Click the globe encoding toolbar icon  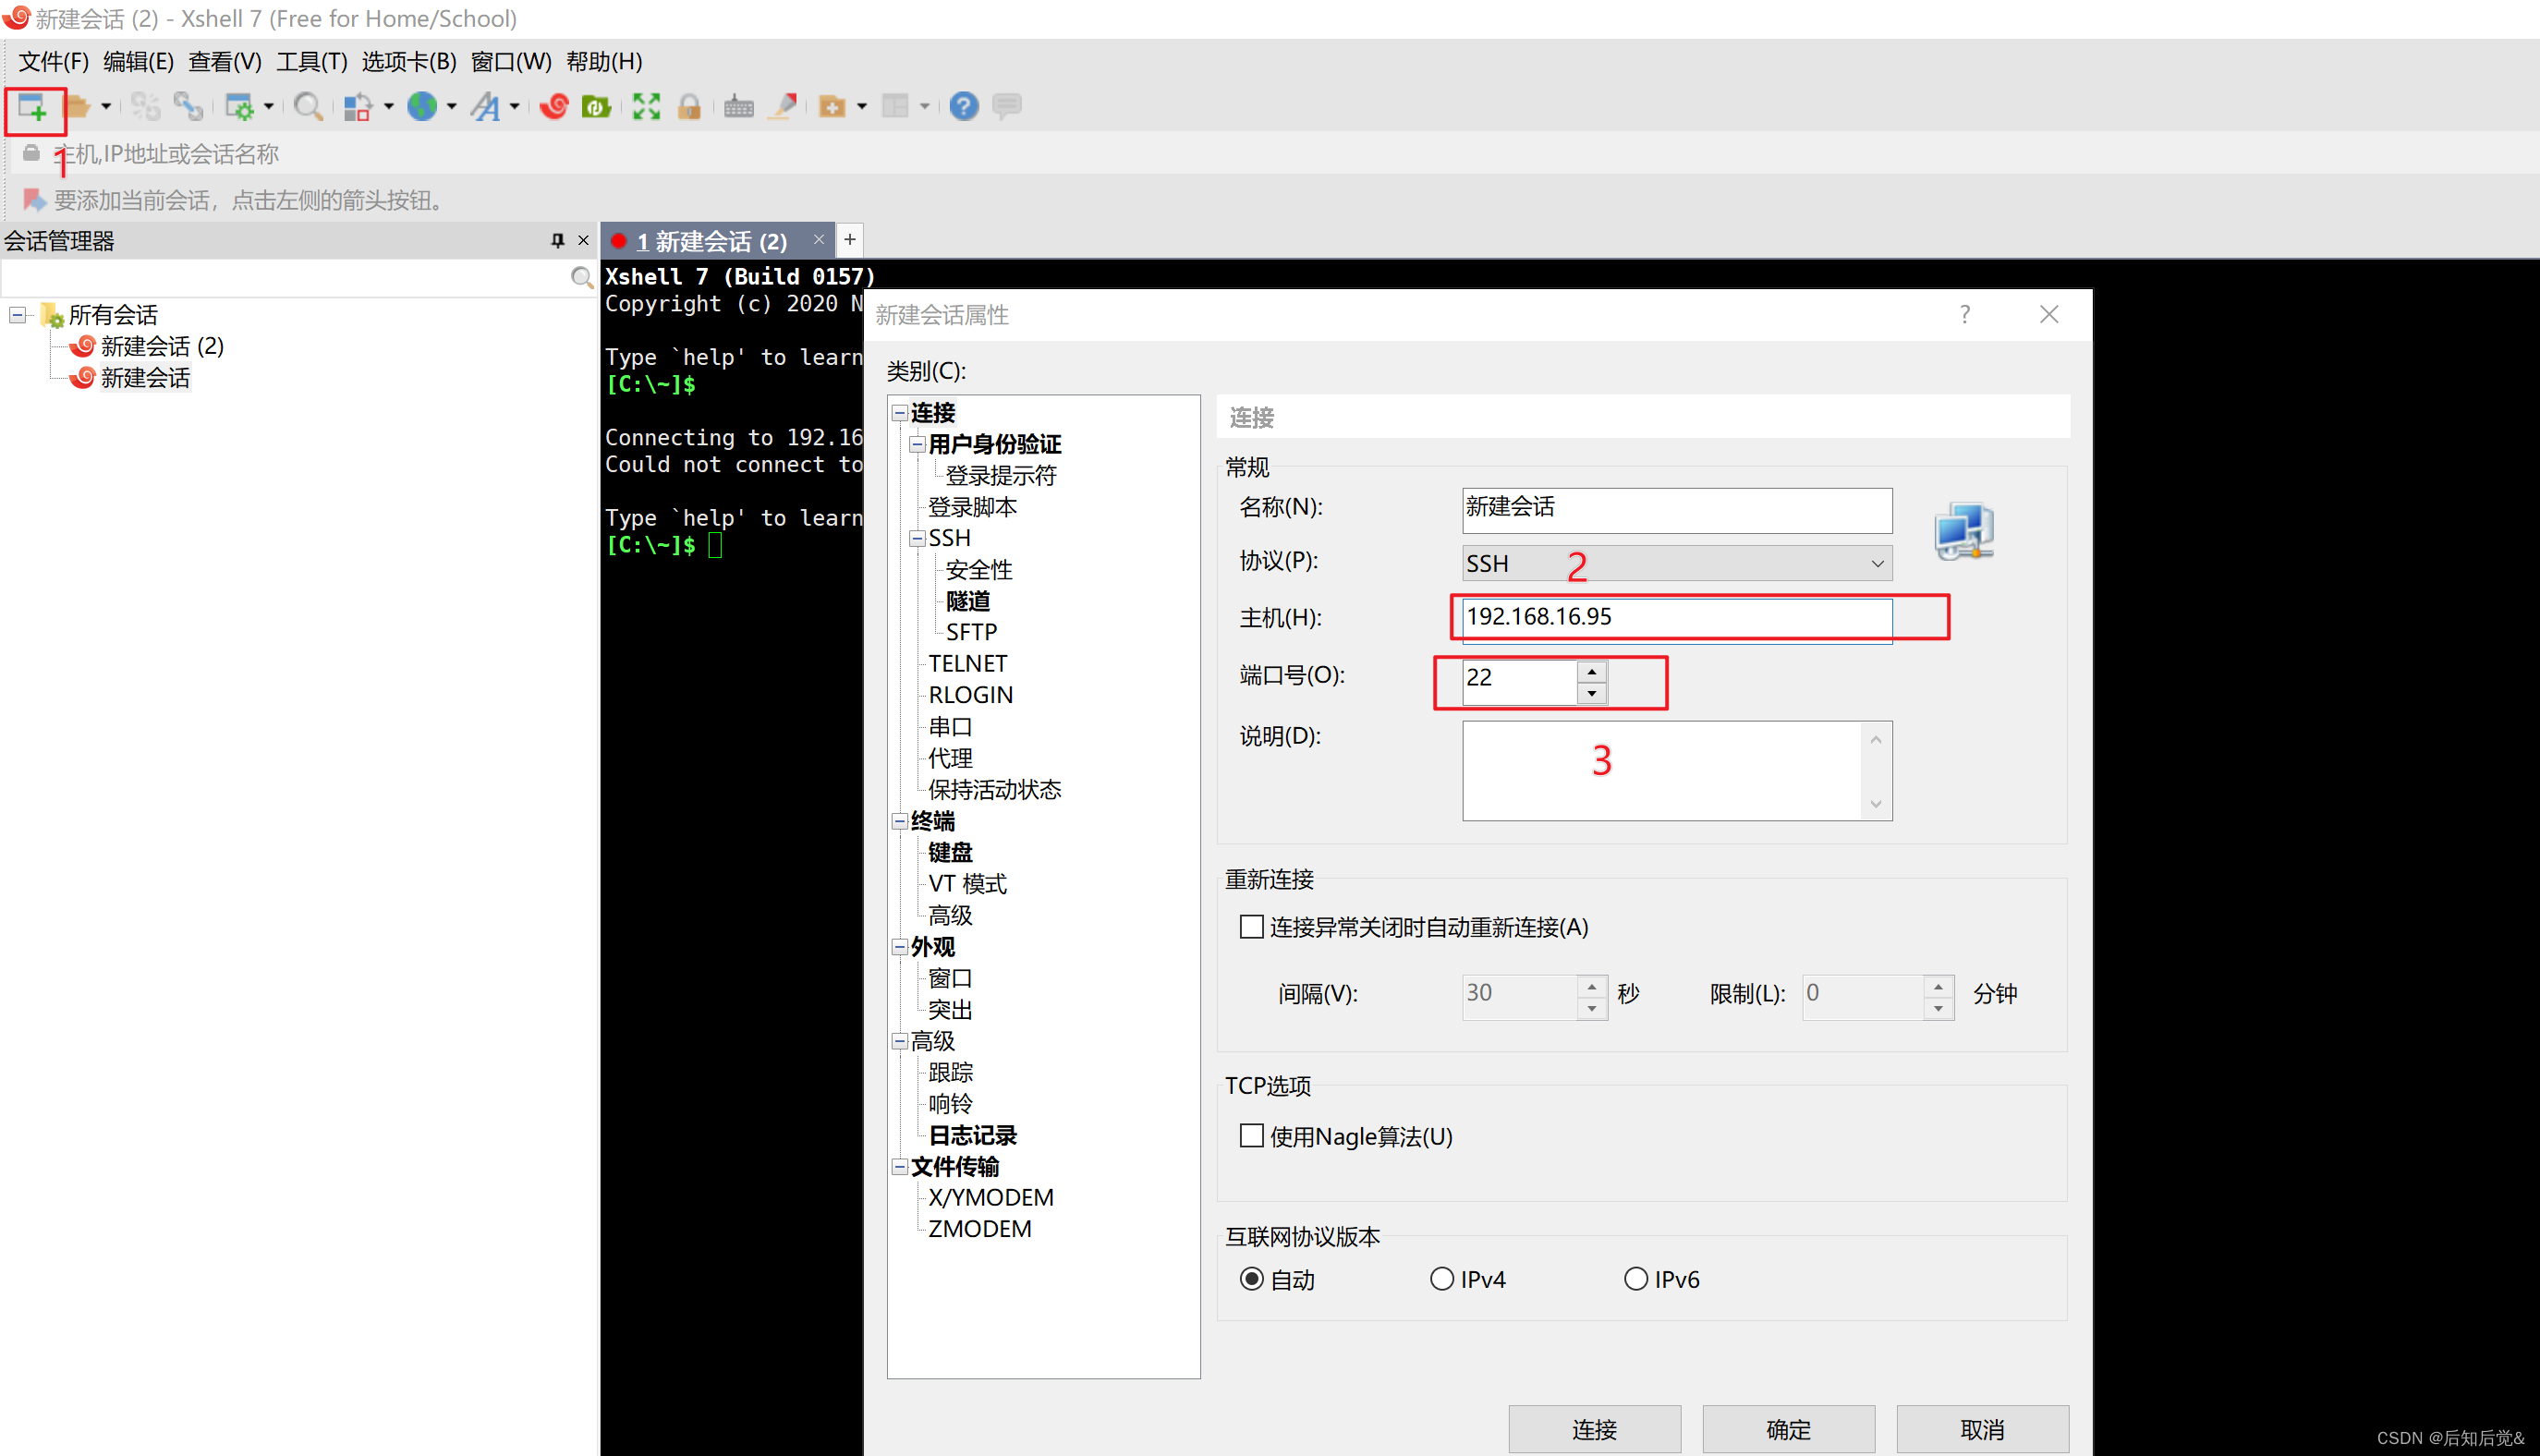422,107
